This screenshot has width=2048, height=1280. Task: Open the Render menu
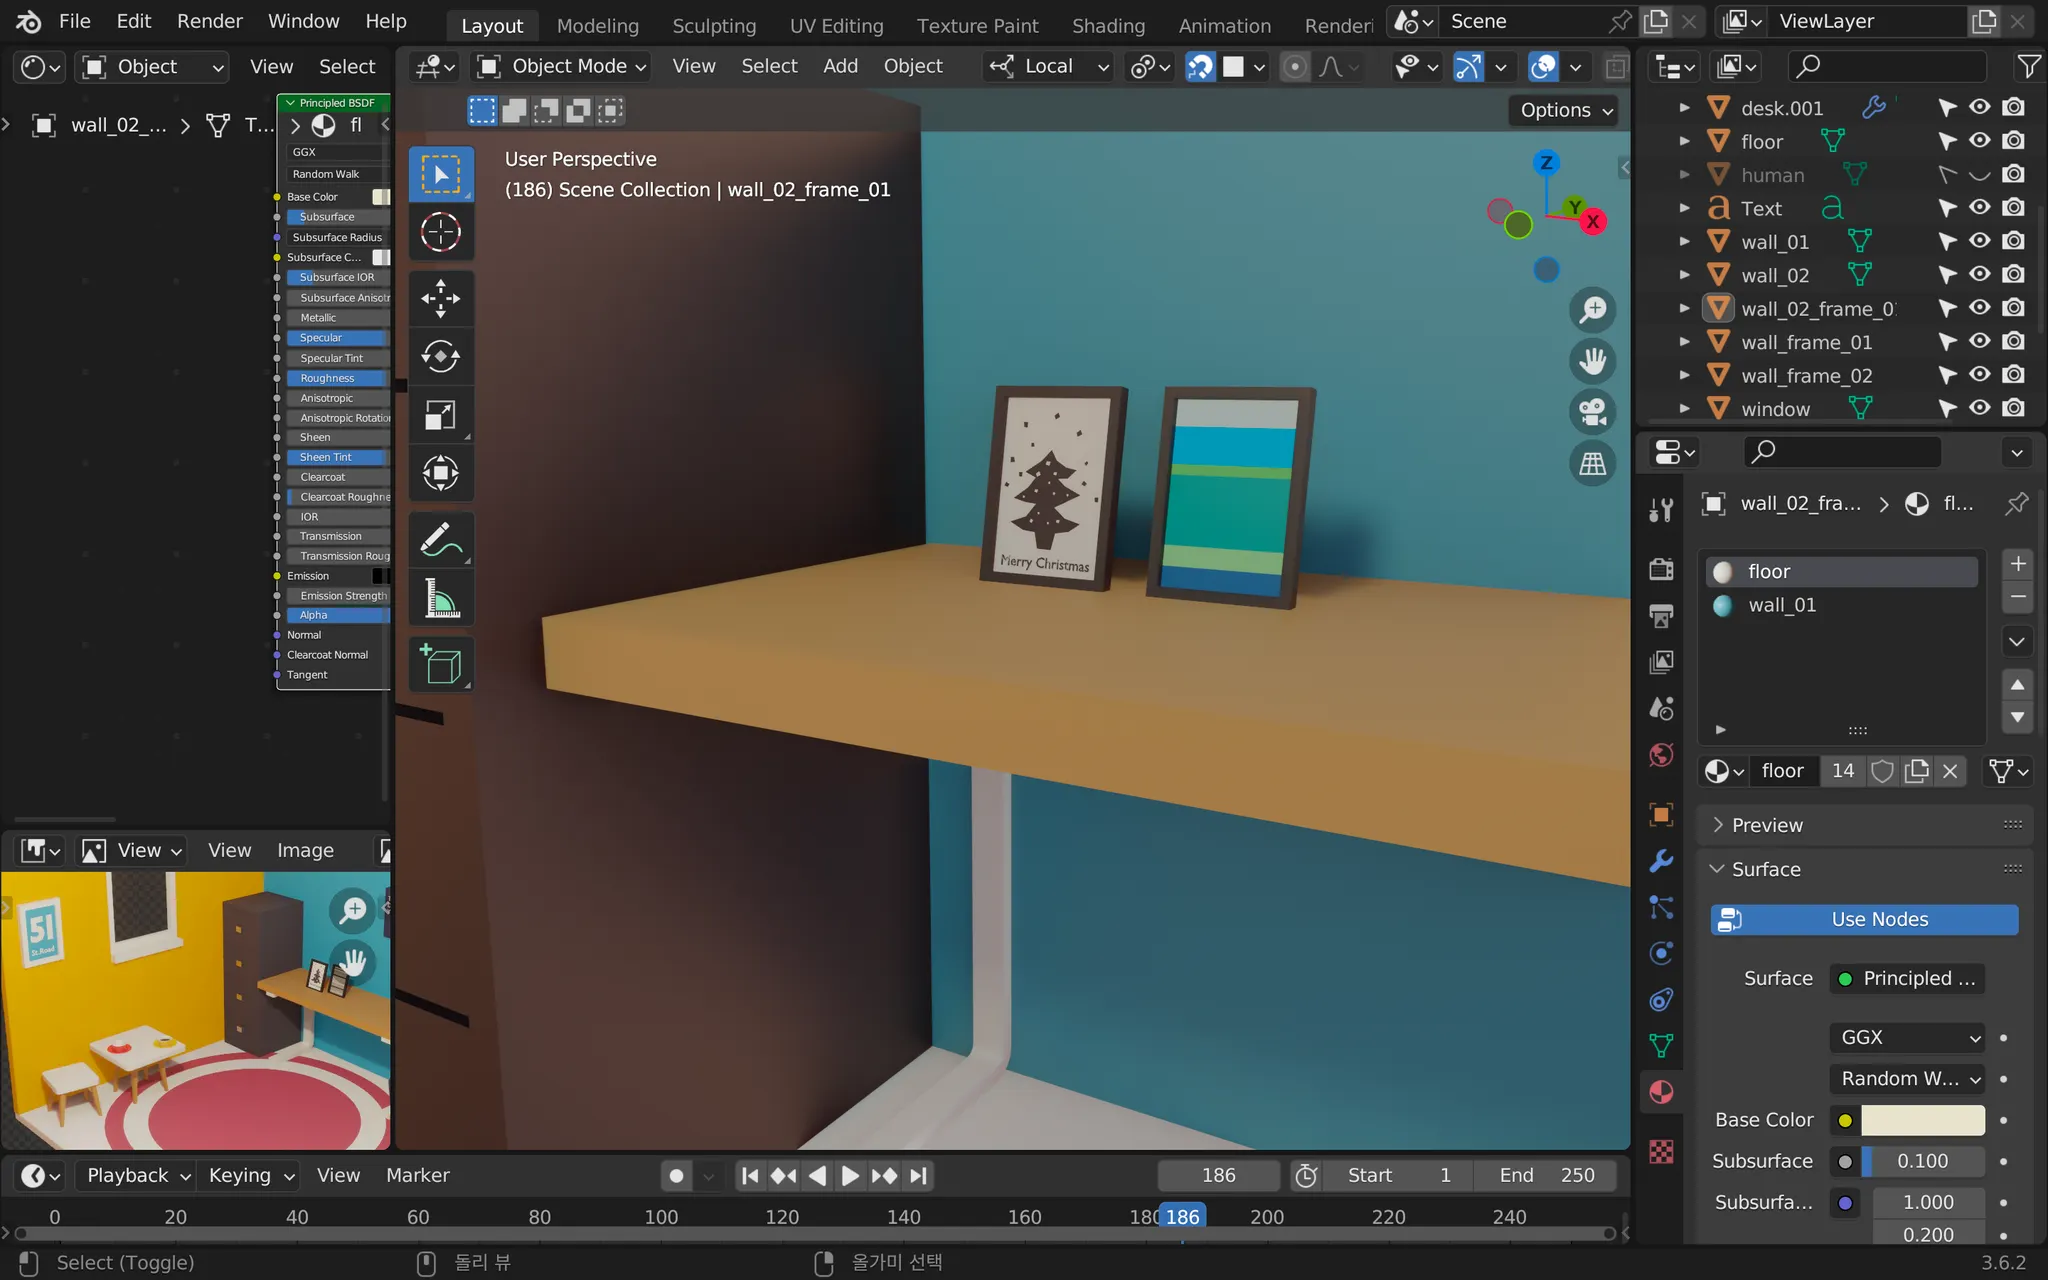coord(209,21)
